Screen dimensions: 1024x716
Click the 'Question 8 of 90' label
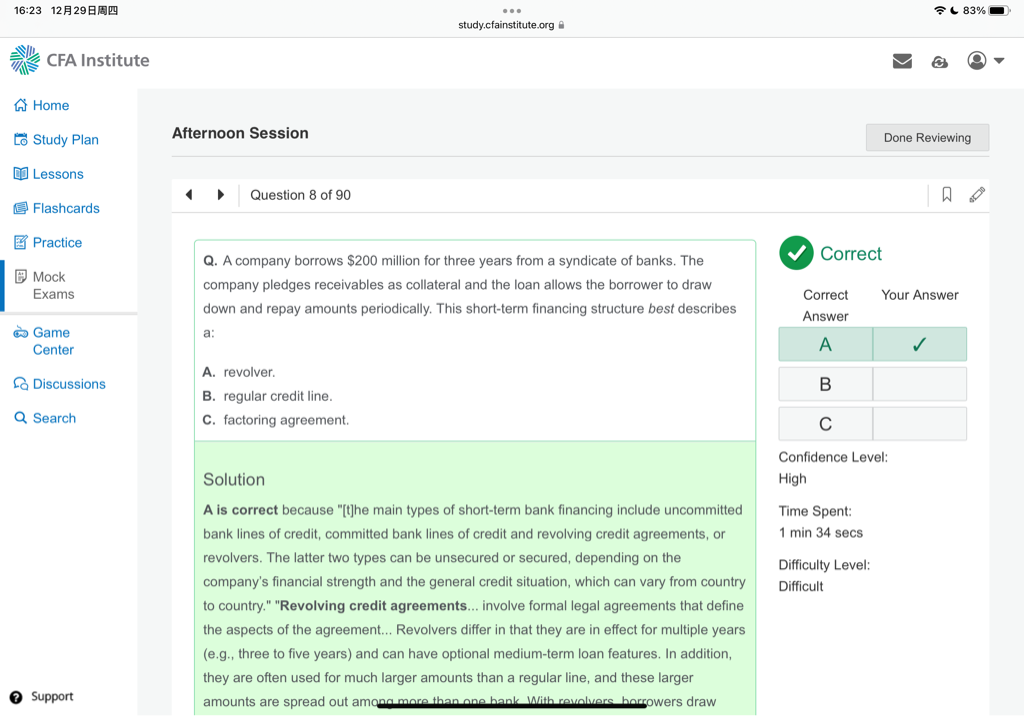(300, 195)
